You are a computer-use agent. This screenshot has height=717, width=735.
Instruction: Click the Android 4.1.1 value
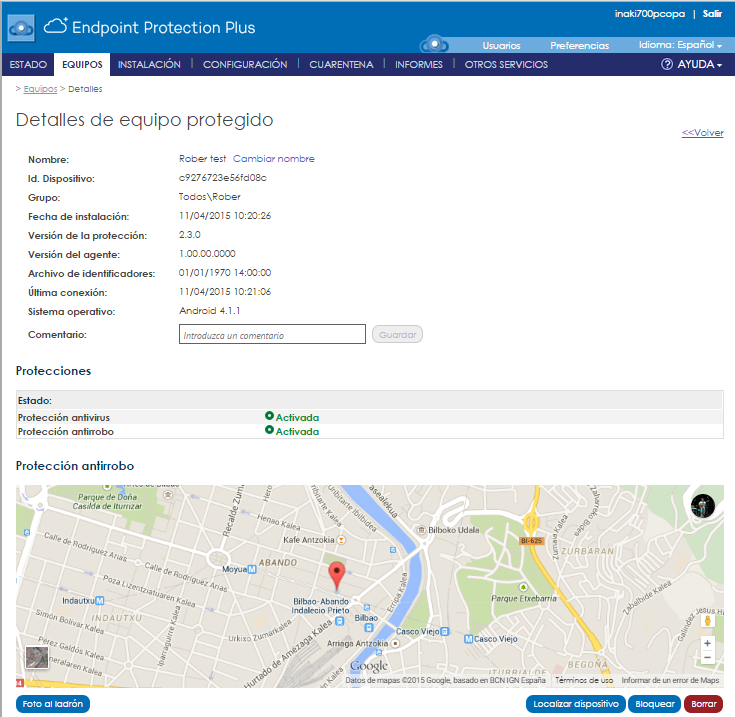[x=210, y=311]
